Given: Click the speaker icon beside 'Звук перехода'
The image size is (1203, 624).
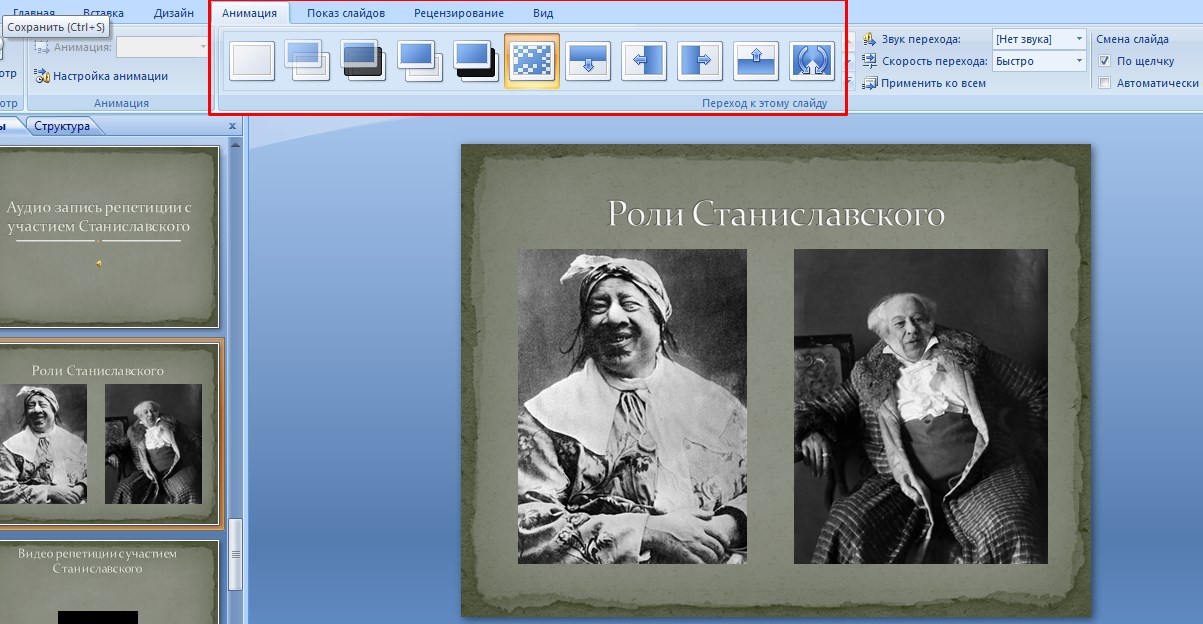Looking at the screenshot, I should (870, 39).
